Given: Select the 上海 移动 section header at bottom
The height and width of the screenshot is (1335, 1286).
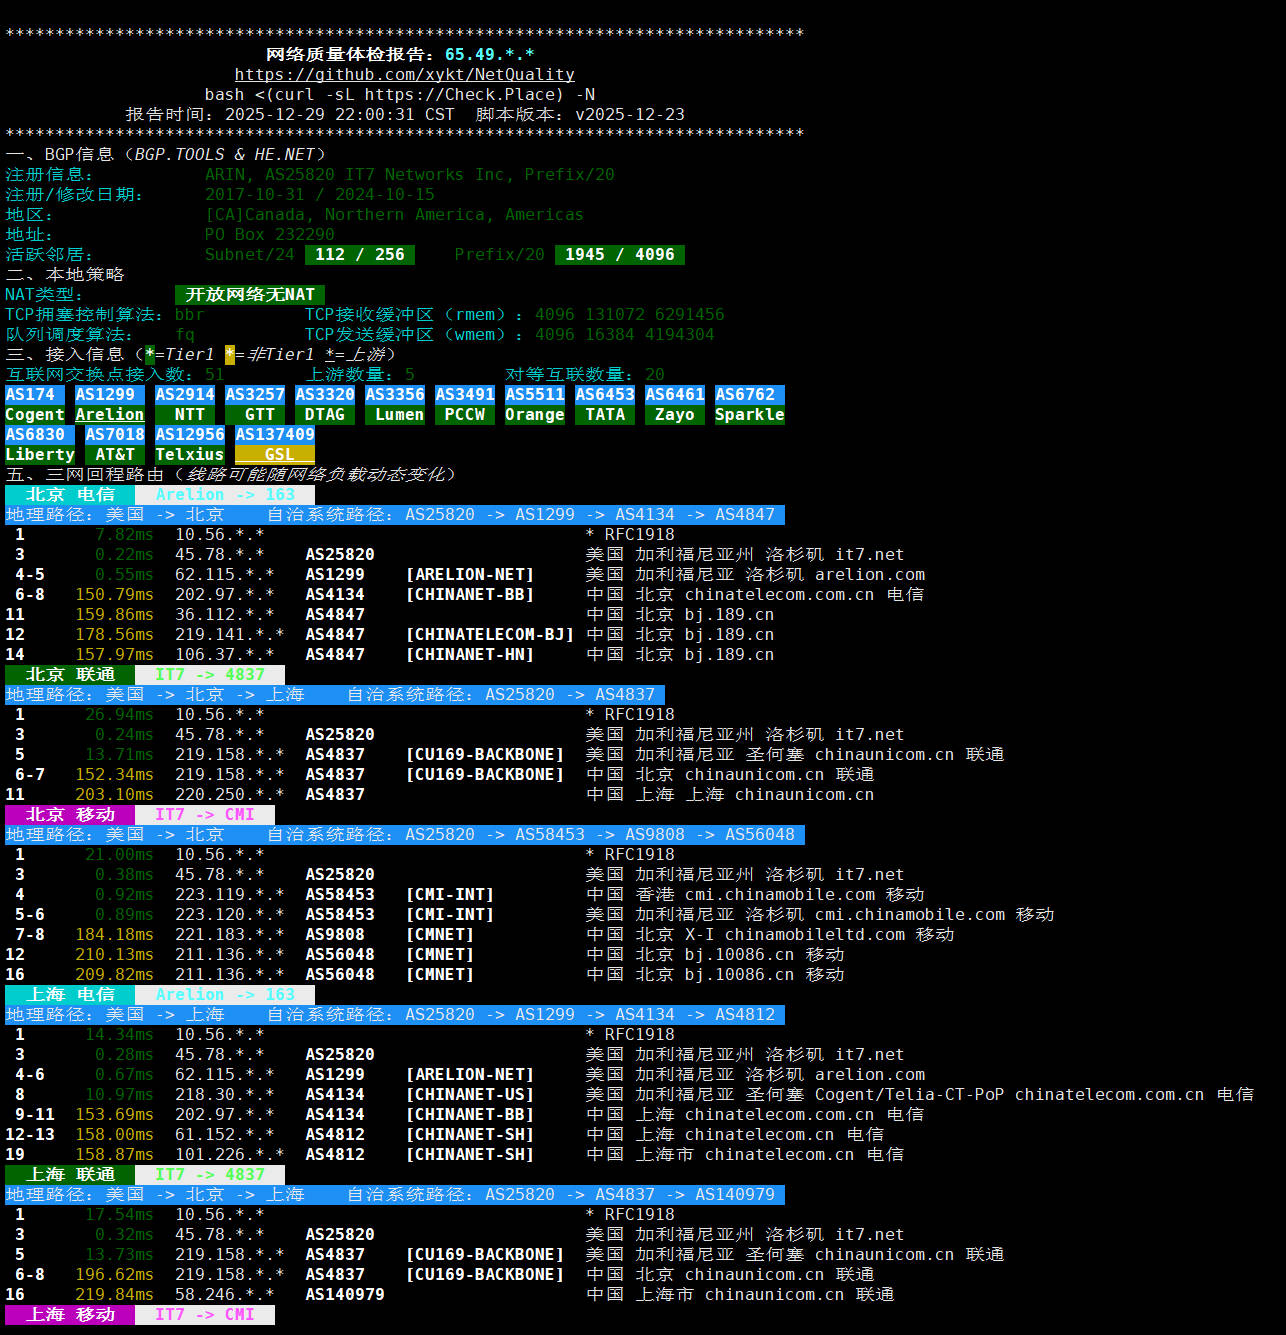Looking at the screenshot, I should pos(70,1315).
